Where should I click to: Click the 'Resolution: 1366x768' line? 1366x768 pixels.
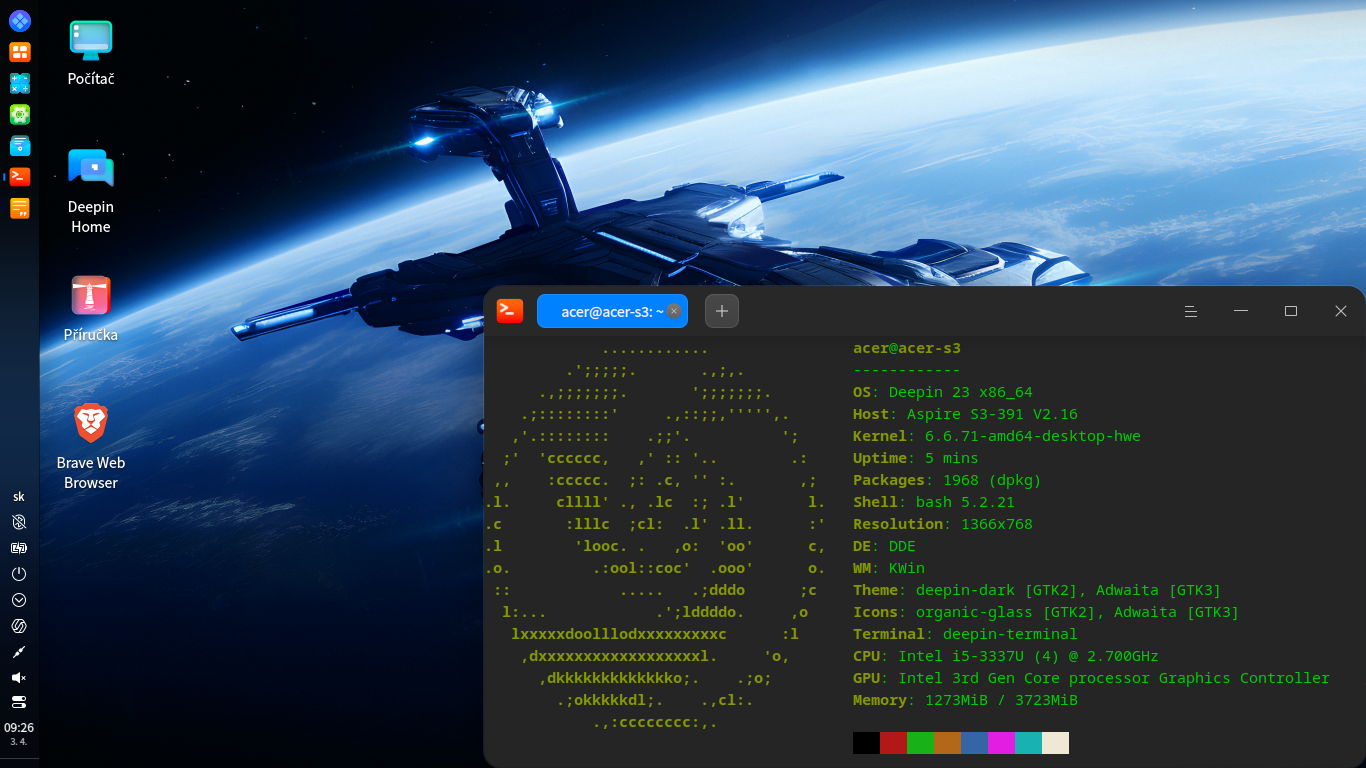pos(943,524)
